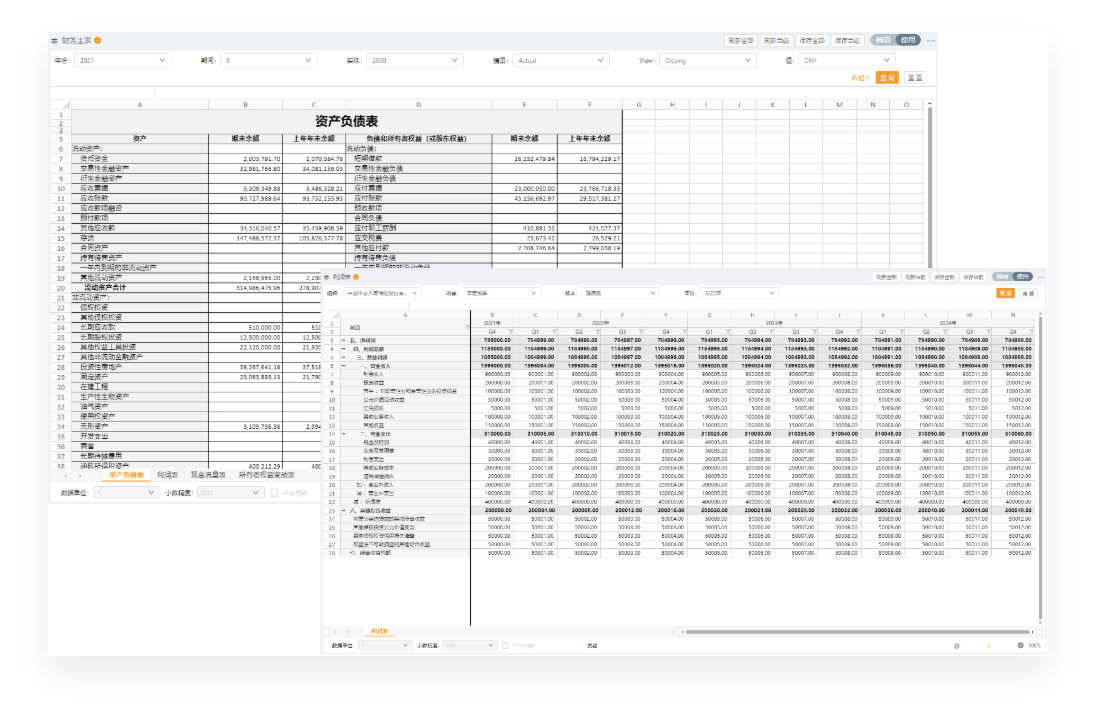The width and height of the screenshot is (1096, 720).
Task: Click the orange info badge beside 财务主表 title
Action: pos(98,41)
